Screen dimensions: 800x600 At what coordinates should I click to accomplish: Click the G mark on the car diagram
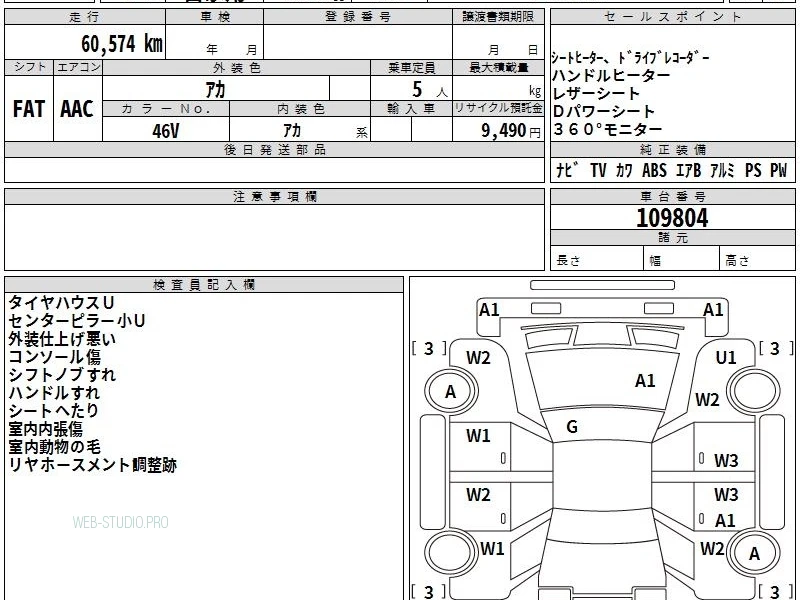click(x=572, y=427)
